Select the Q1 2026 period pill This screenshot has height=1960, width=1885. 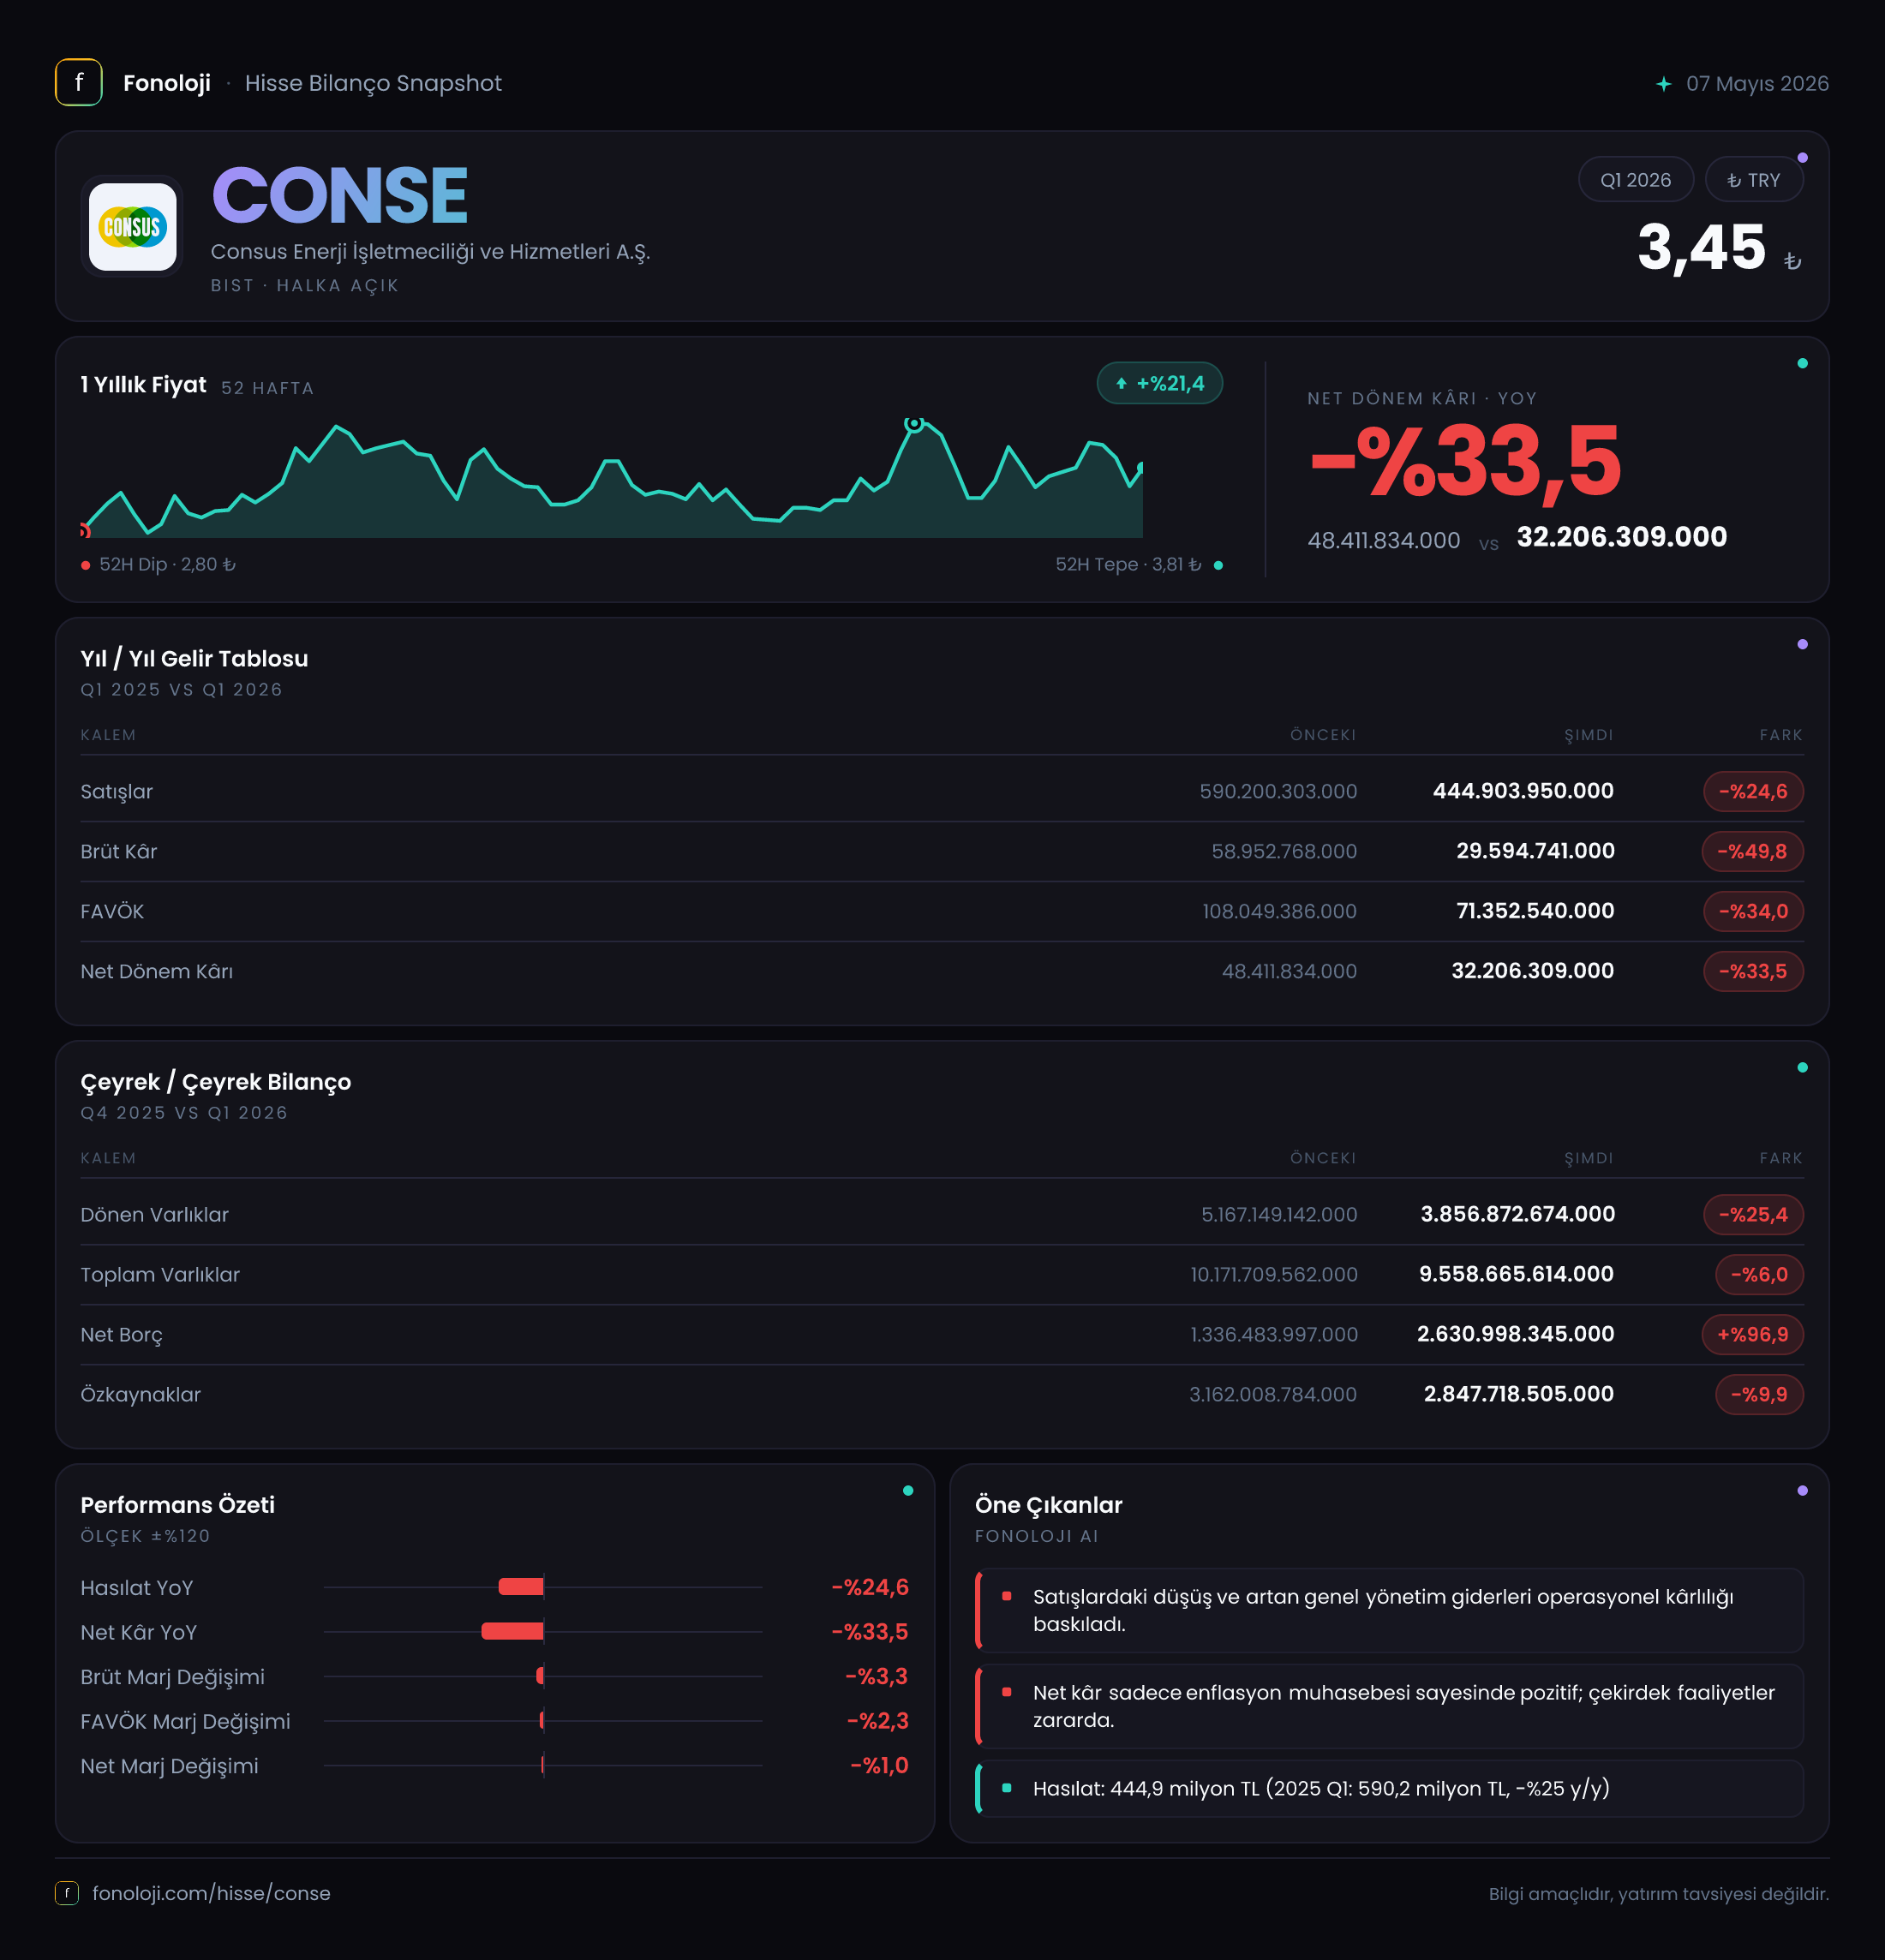pyautogui.click(x=1635, y=180)
